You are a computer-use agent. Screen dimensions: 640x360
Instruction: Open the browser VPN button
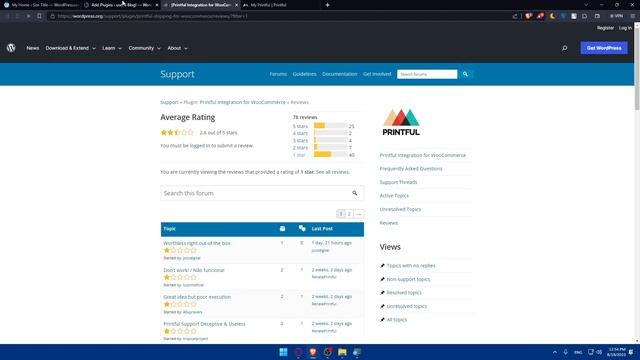(616, 16)
